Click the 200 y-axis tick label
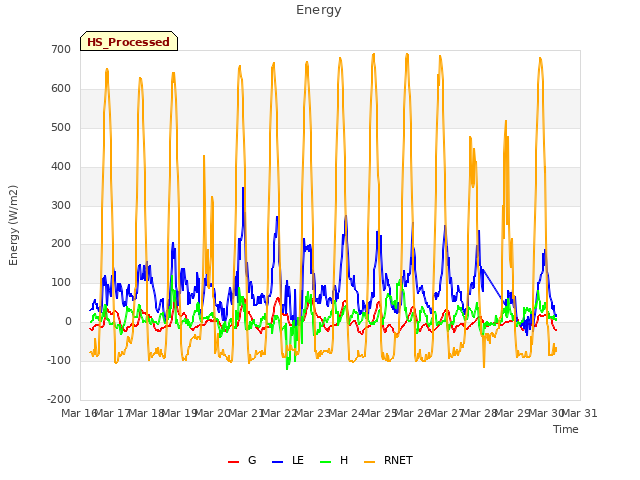 (61, 244)
